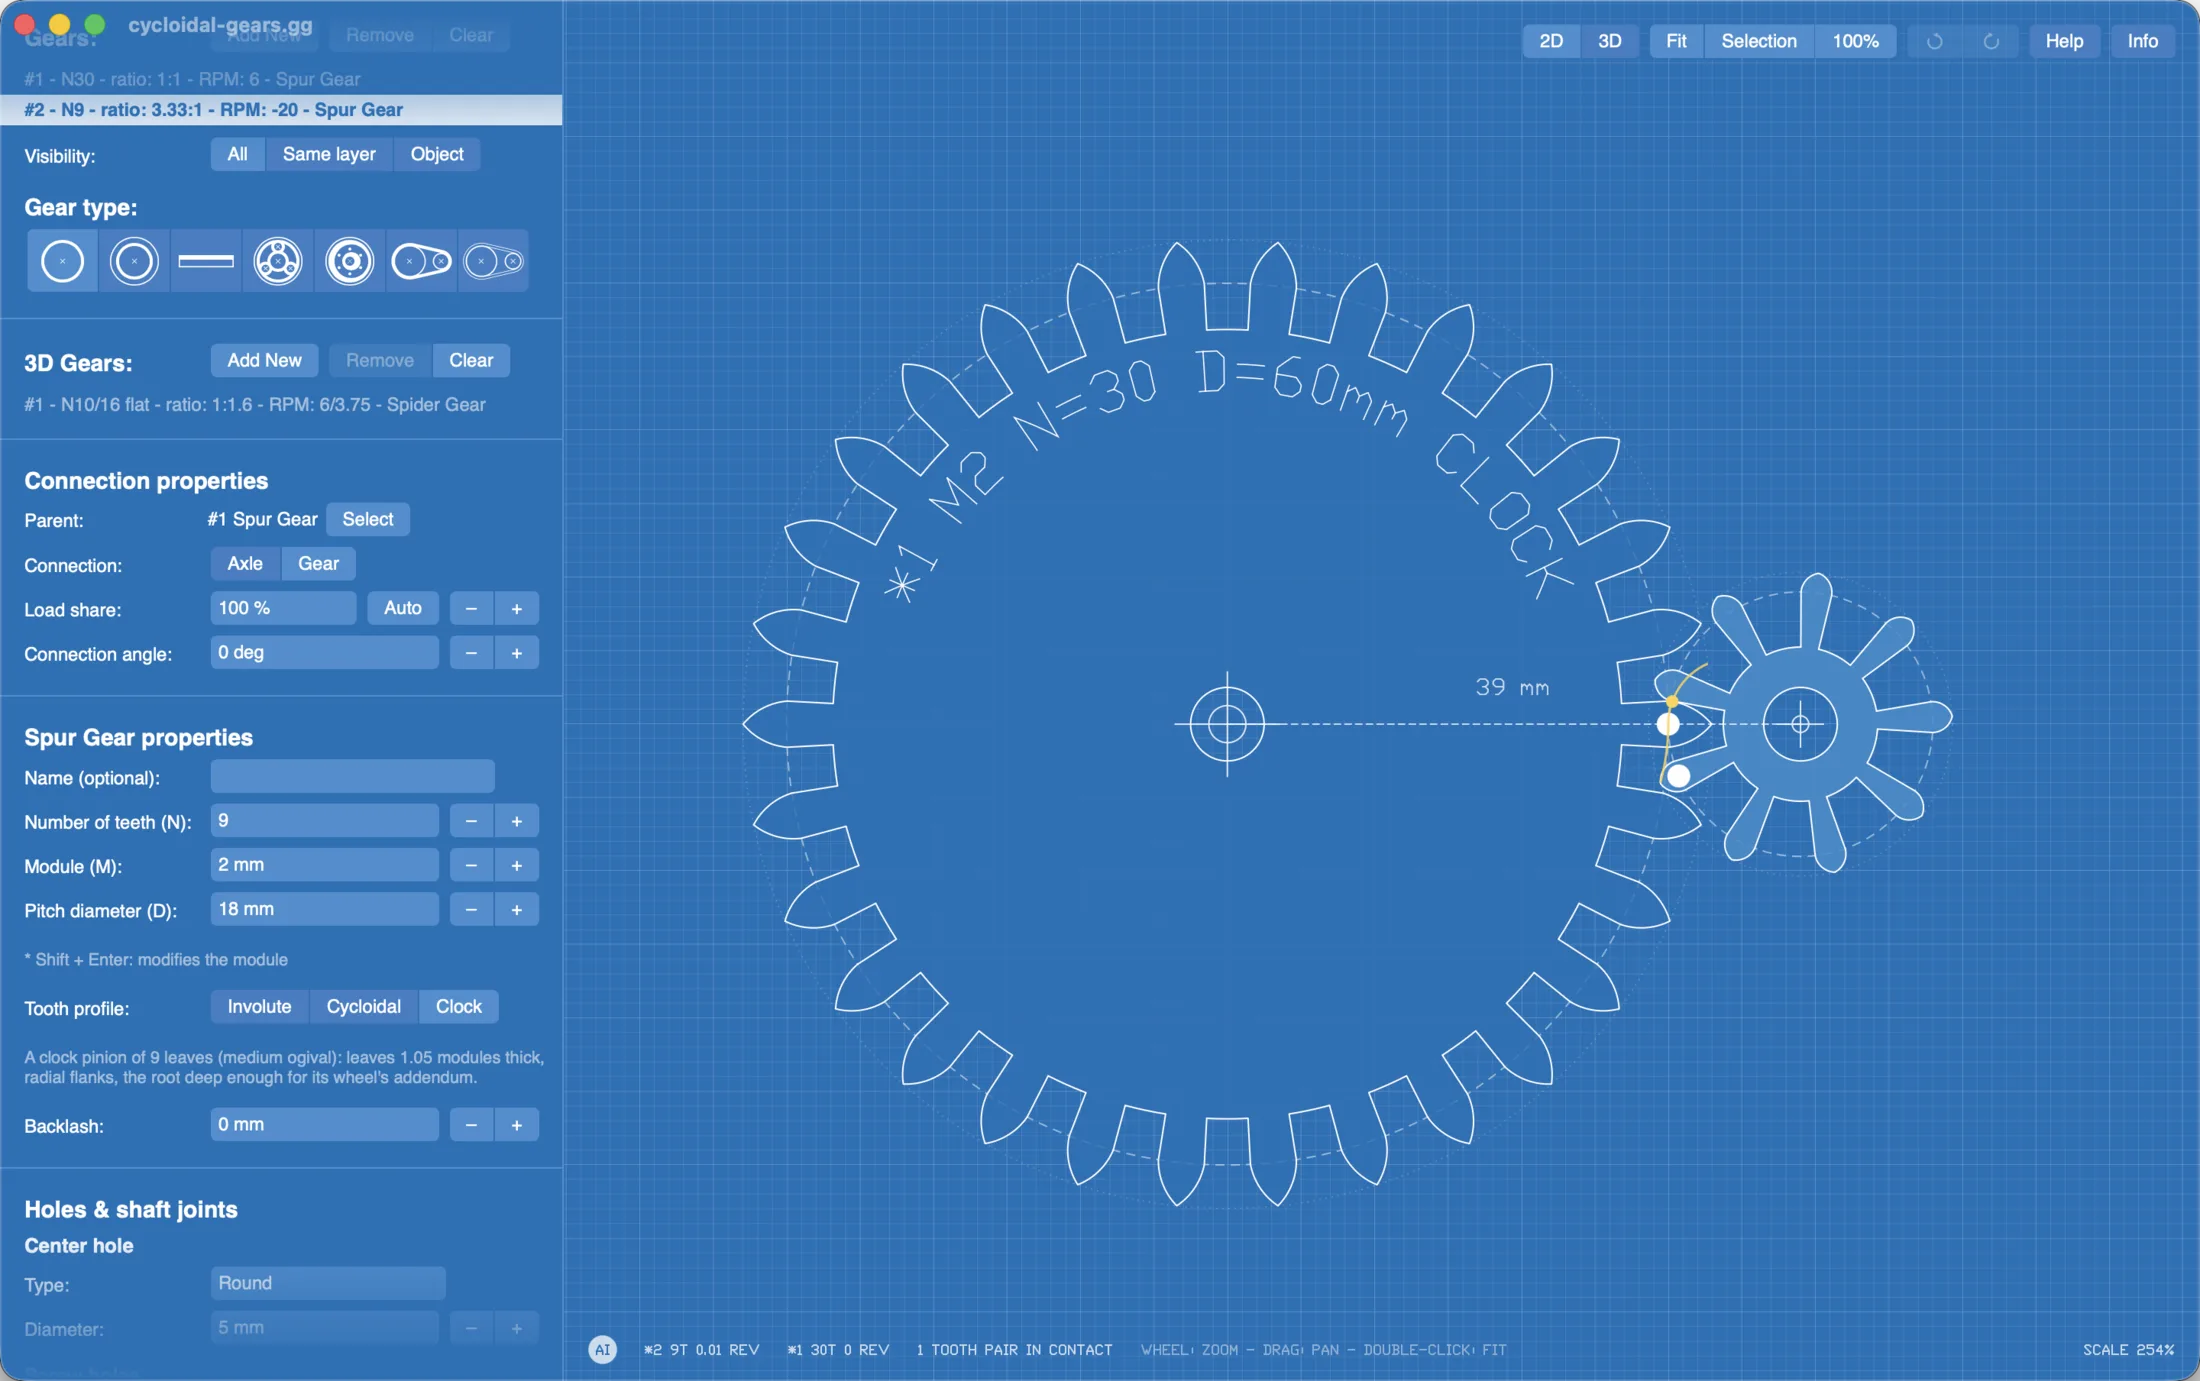Select the chain sprocket type icon

point(422,261)
